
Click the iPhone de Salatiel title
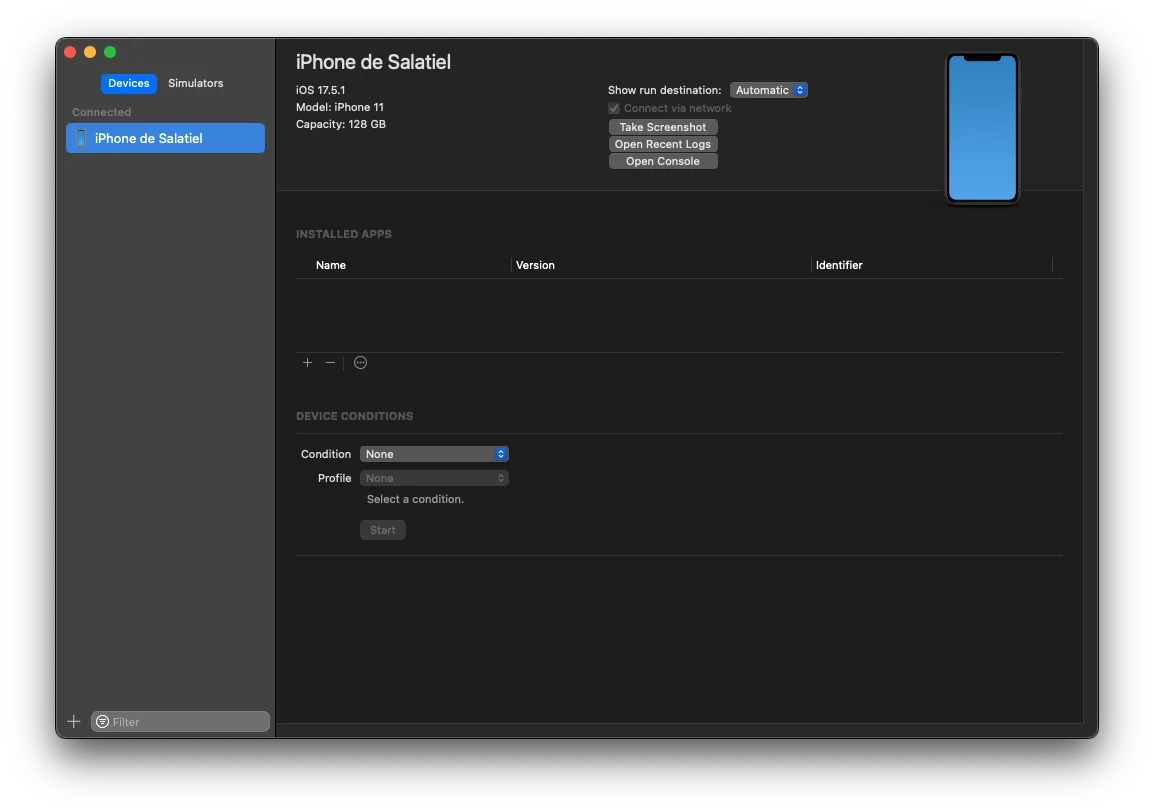tap(373, 62)
